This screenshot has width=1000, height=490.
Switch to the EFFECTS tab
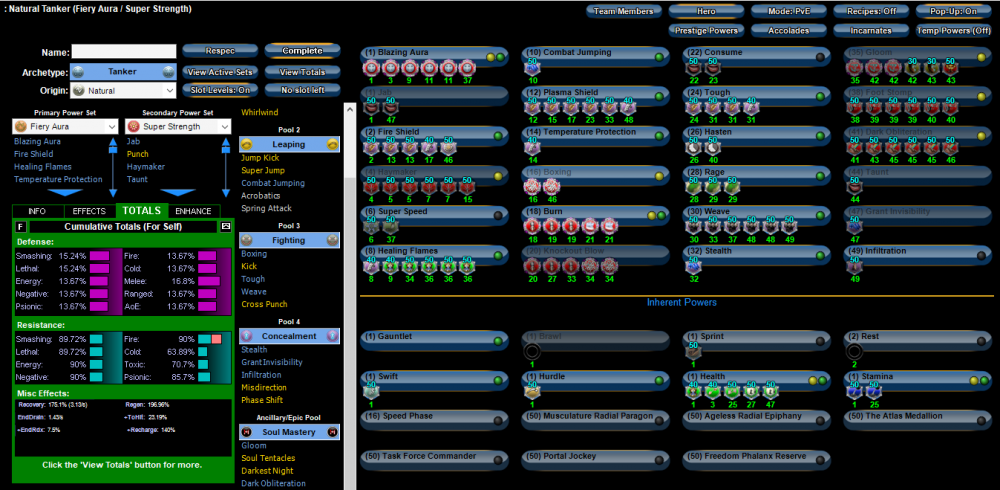[x=89, y=211]
